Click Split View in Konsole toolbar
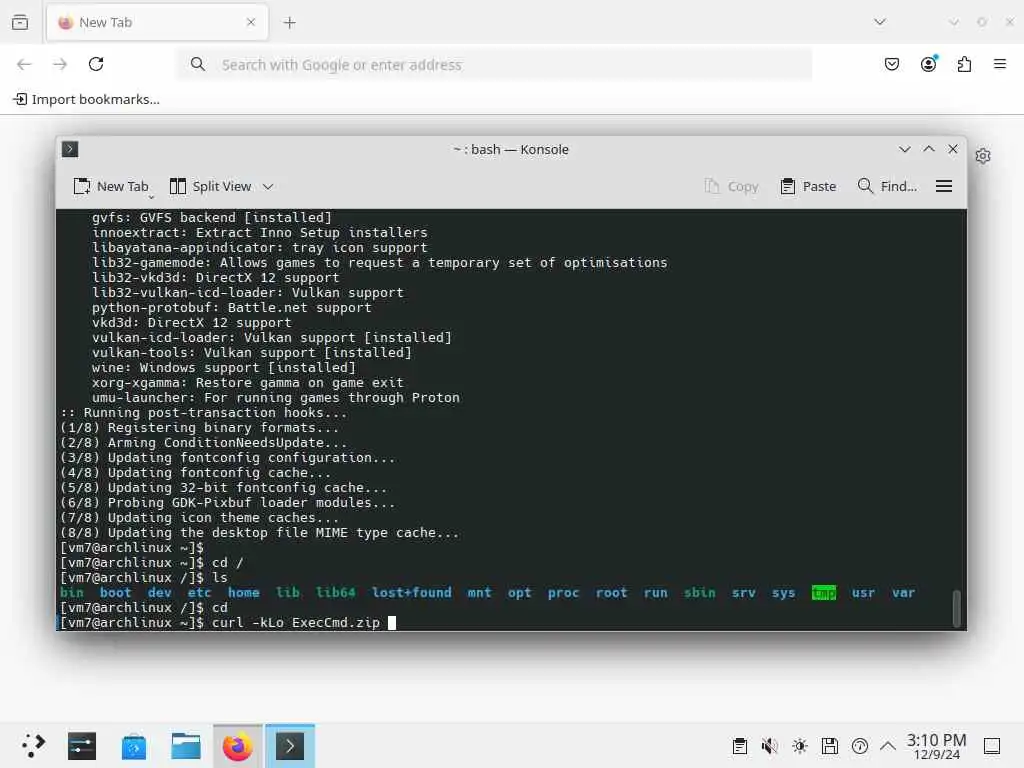This screenshot has width=1024, height=768. point(210,187)
